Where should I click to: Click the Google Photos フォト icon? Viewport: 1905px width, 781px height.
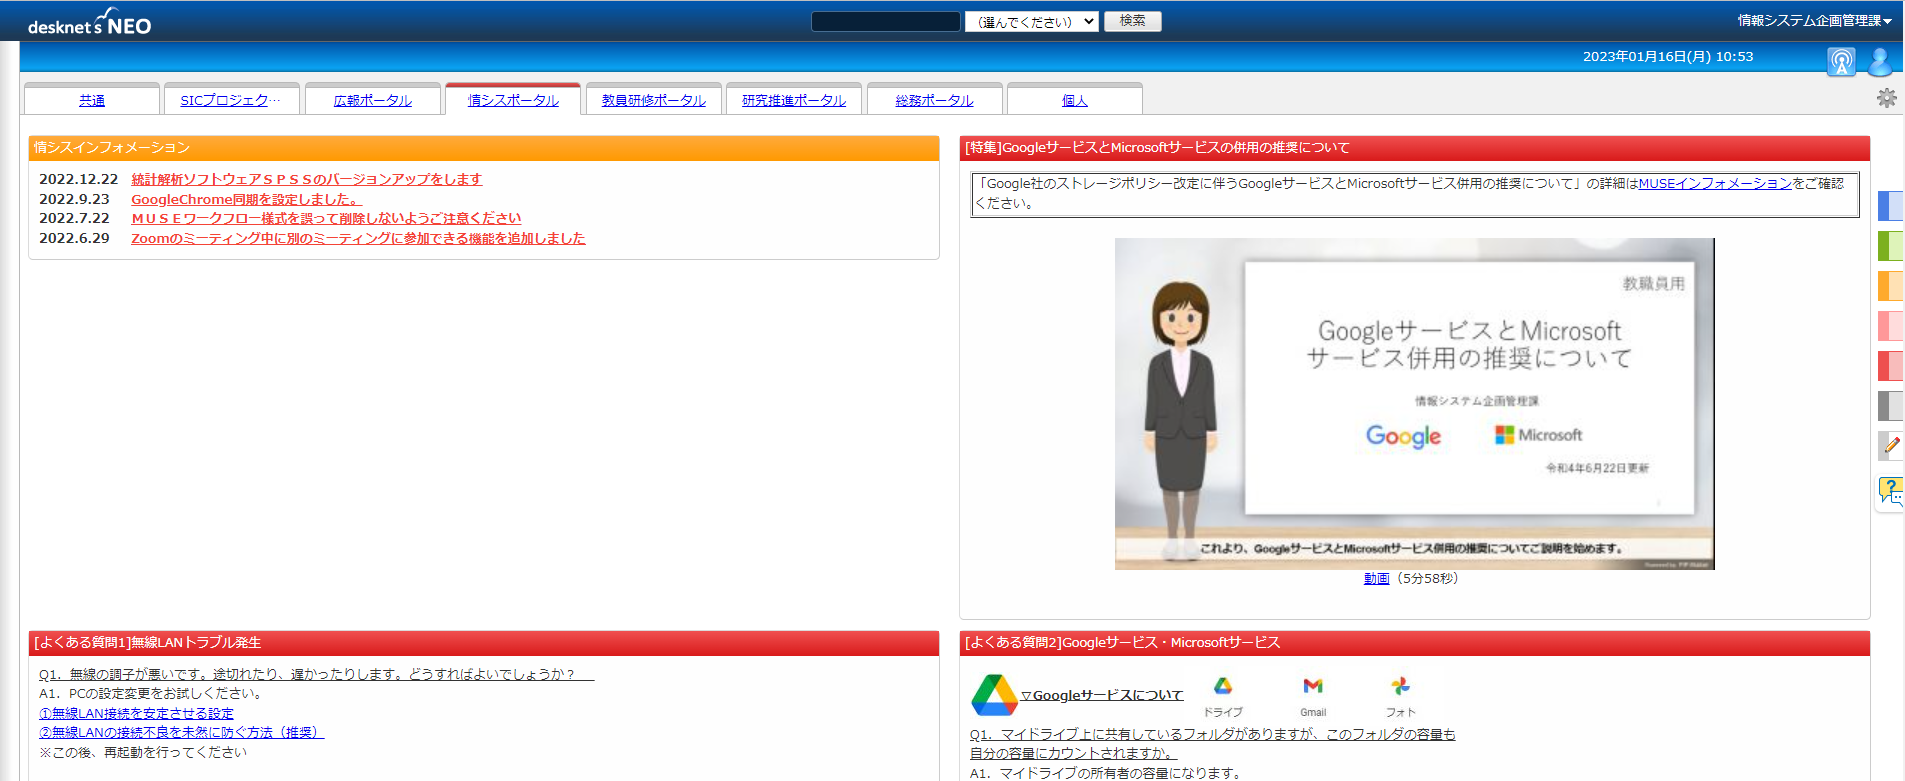point(1400,686)
